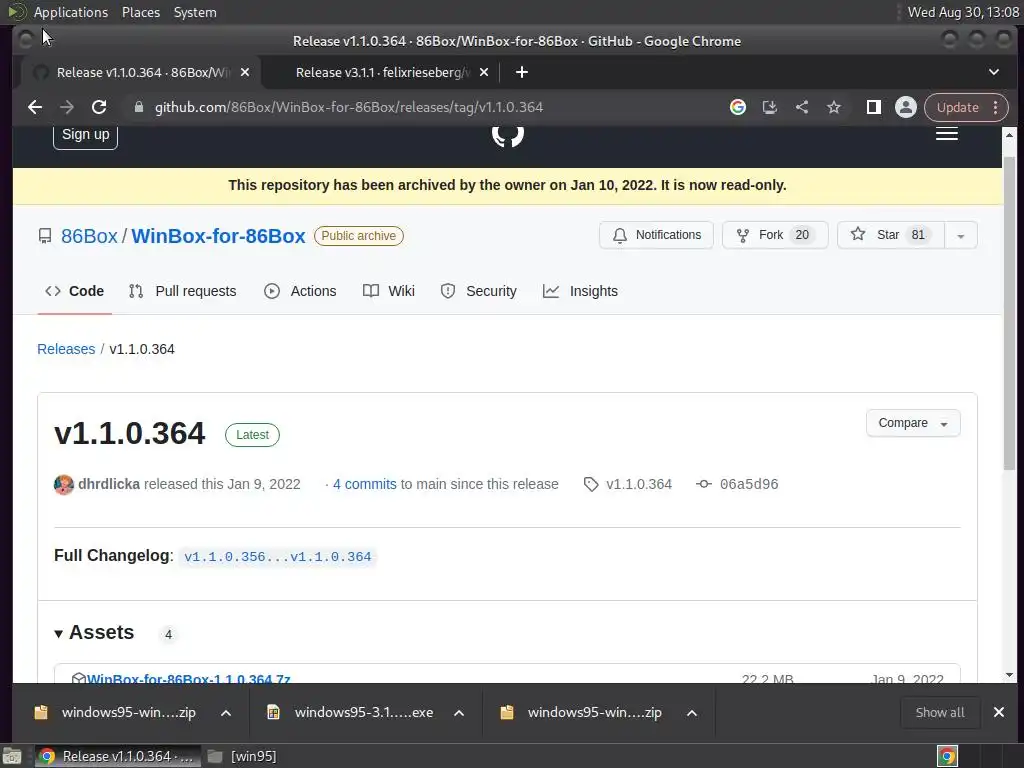Click the browser forward arrow
The height and width of the screenshot is (768, 1024).
point(67,107)
